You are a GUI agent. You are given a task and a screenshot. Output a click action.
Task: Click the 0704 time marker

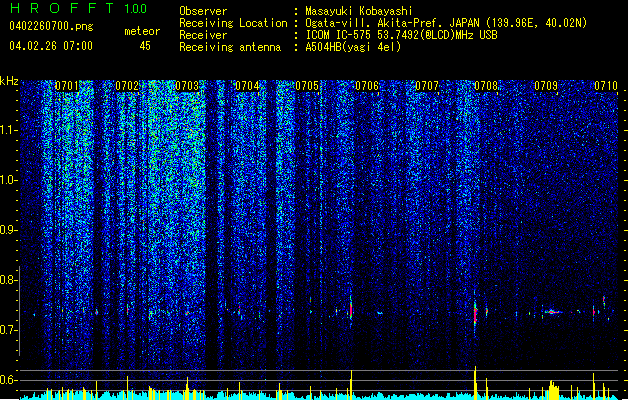247,86
